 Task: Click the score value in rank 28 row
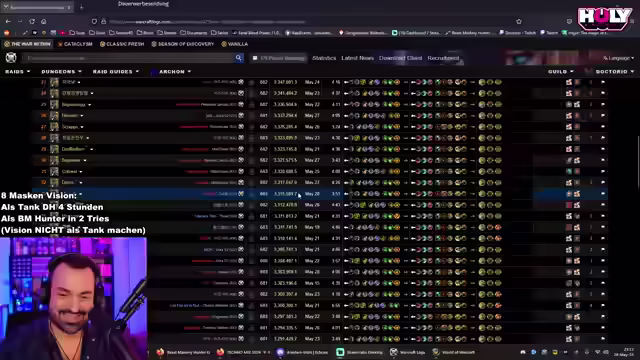pos(285,138)
